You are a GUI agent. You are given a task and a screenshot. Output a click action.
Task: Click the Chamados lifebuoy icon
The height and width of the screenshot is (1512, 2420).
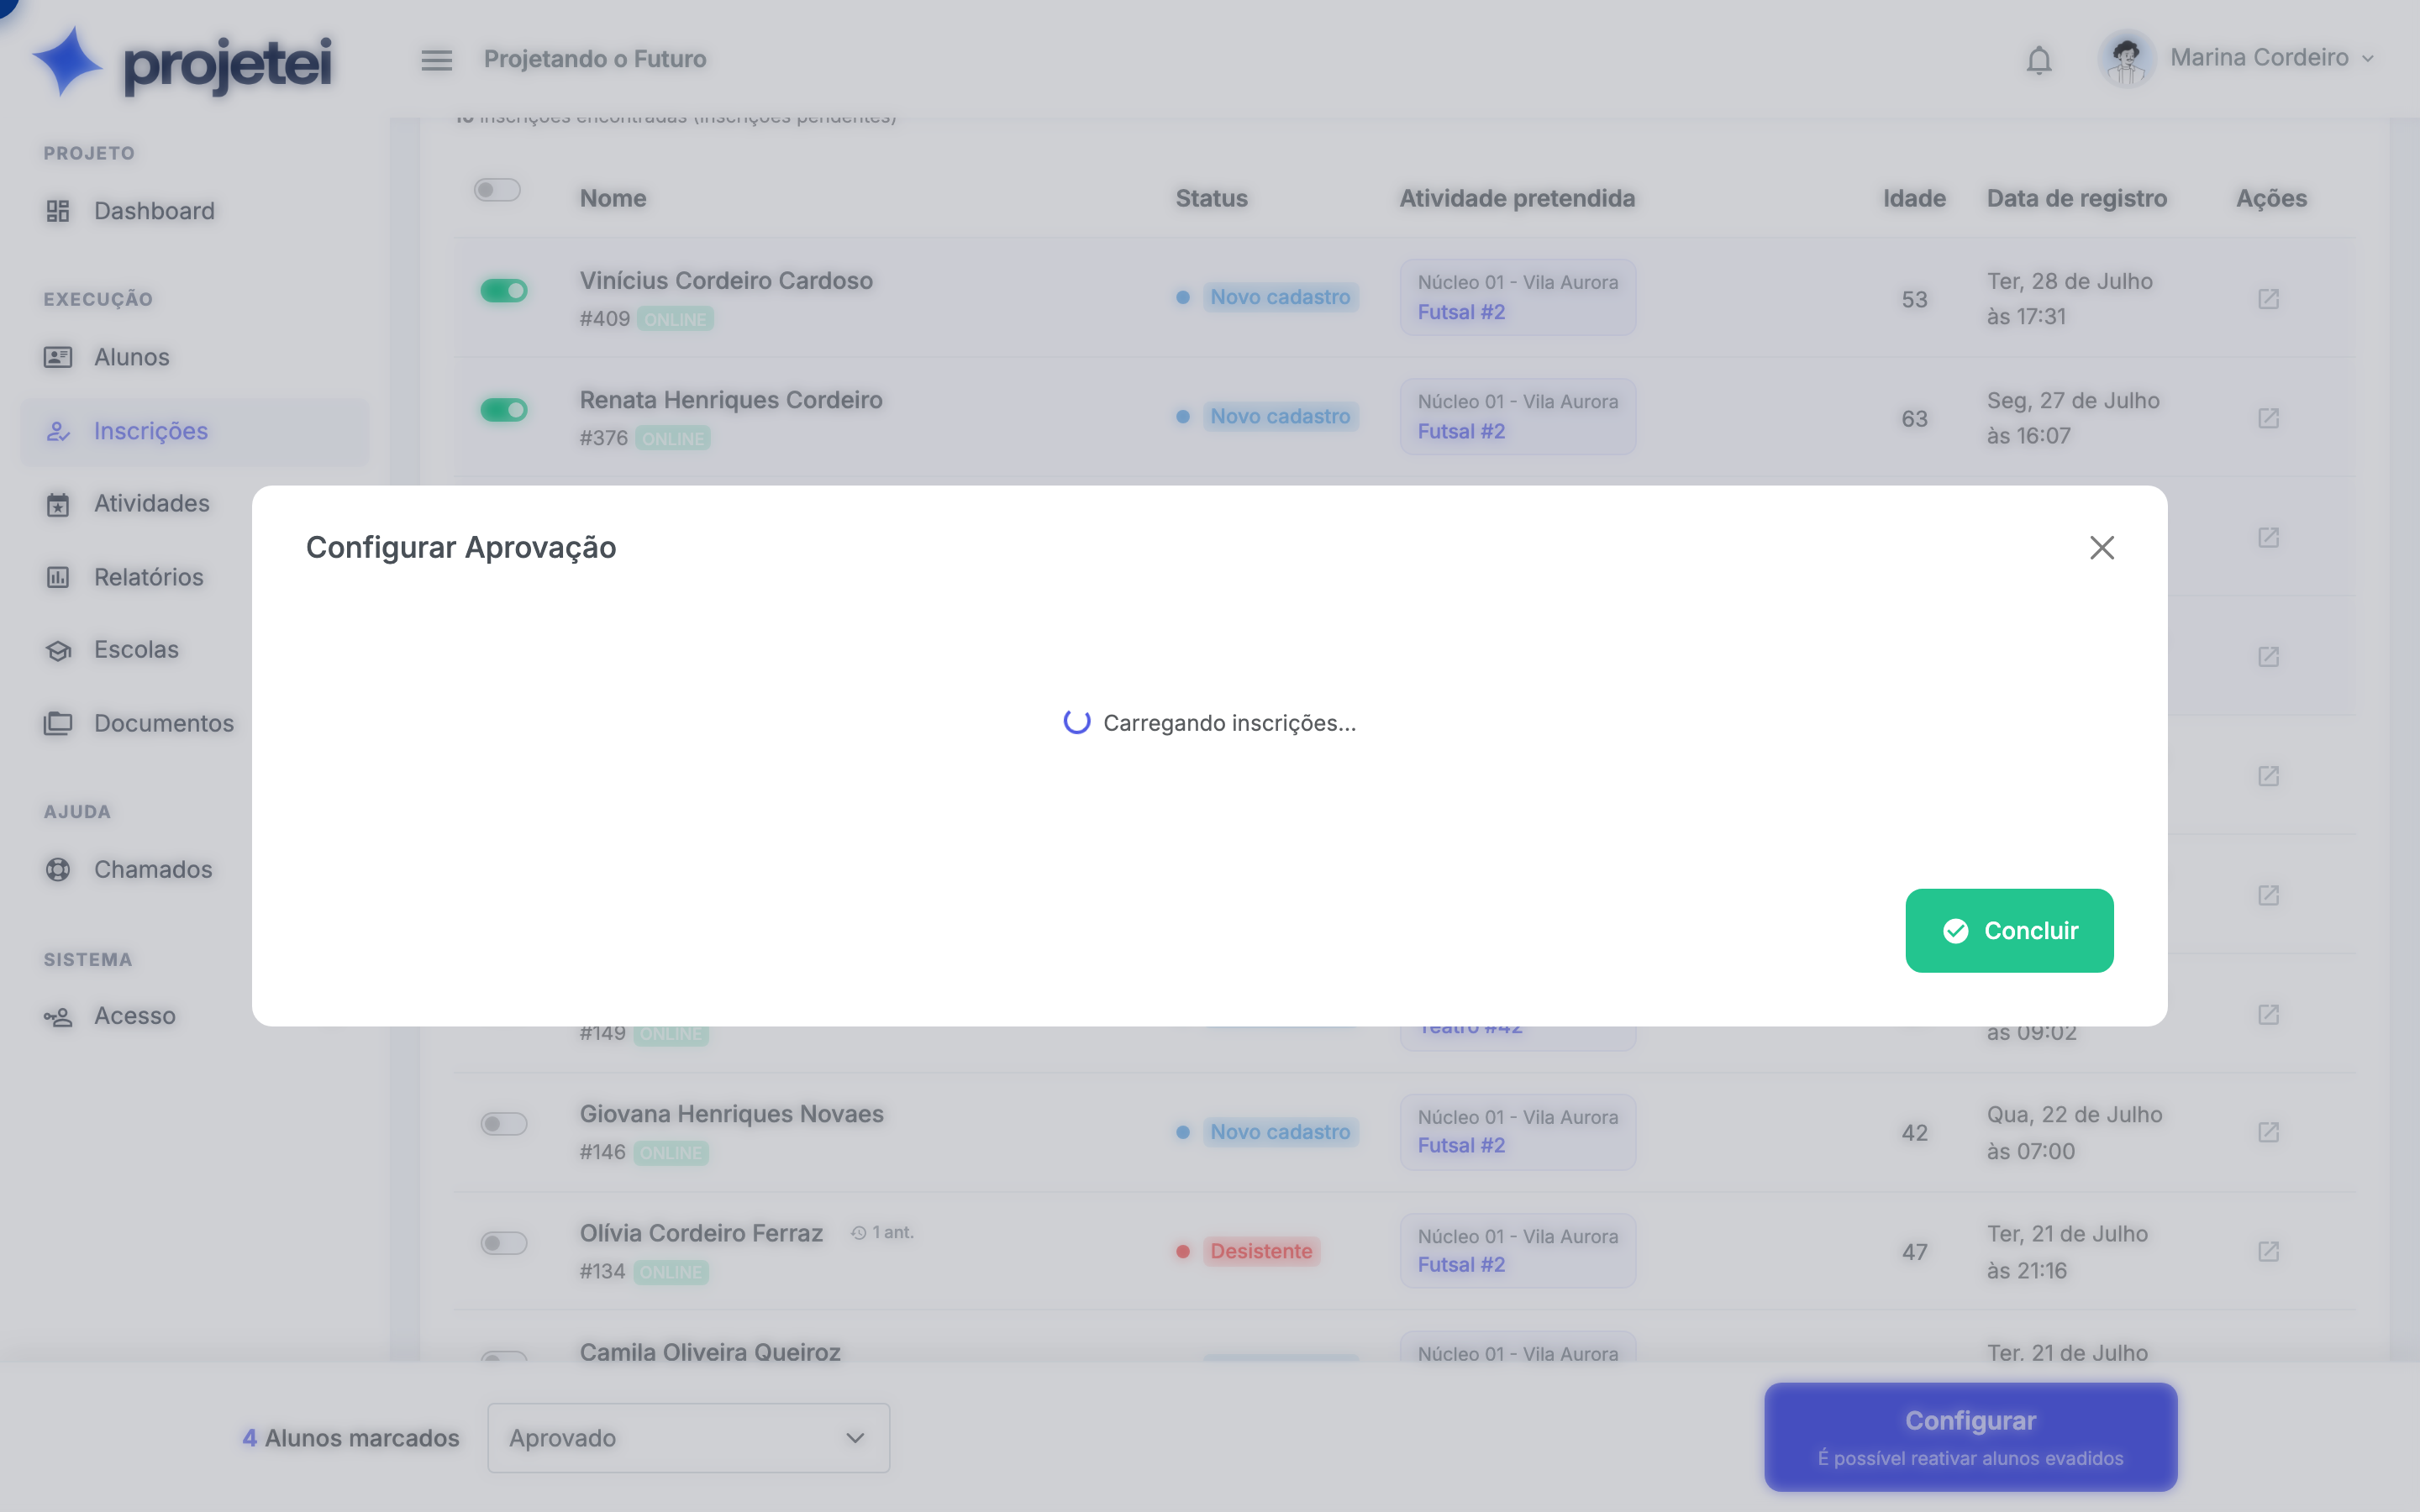(58, 869)
